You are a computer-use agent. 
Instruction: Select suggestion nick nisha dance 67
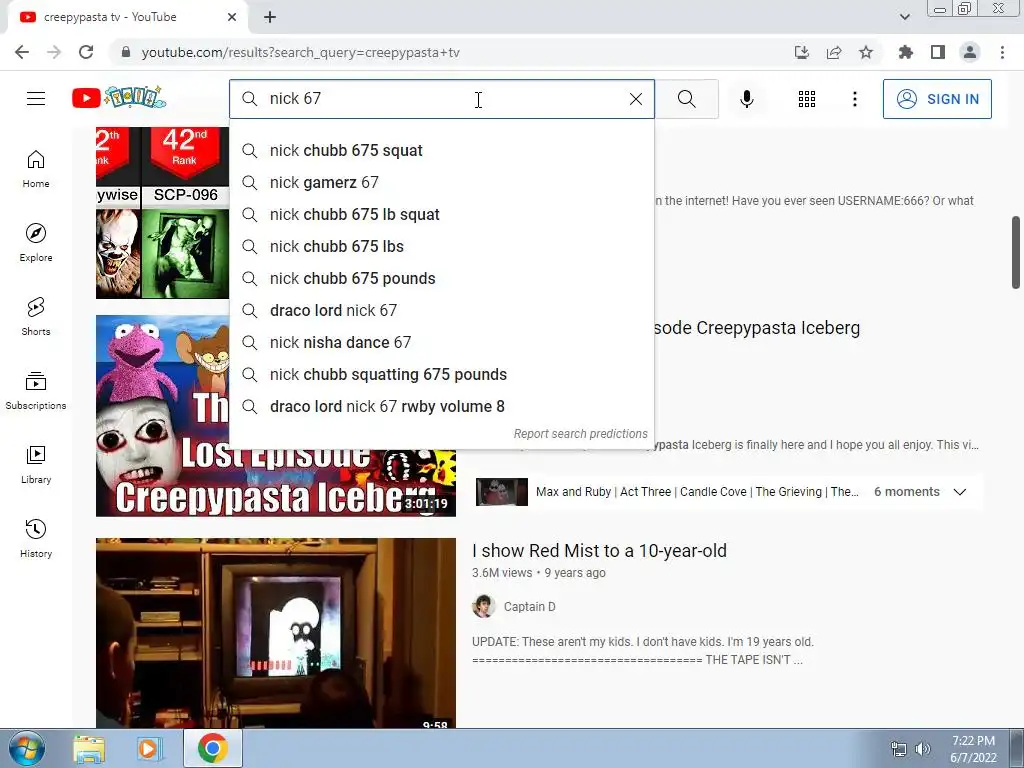coord(442,342)
